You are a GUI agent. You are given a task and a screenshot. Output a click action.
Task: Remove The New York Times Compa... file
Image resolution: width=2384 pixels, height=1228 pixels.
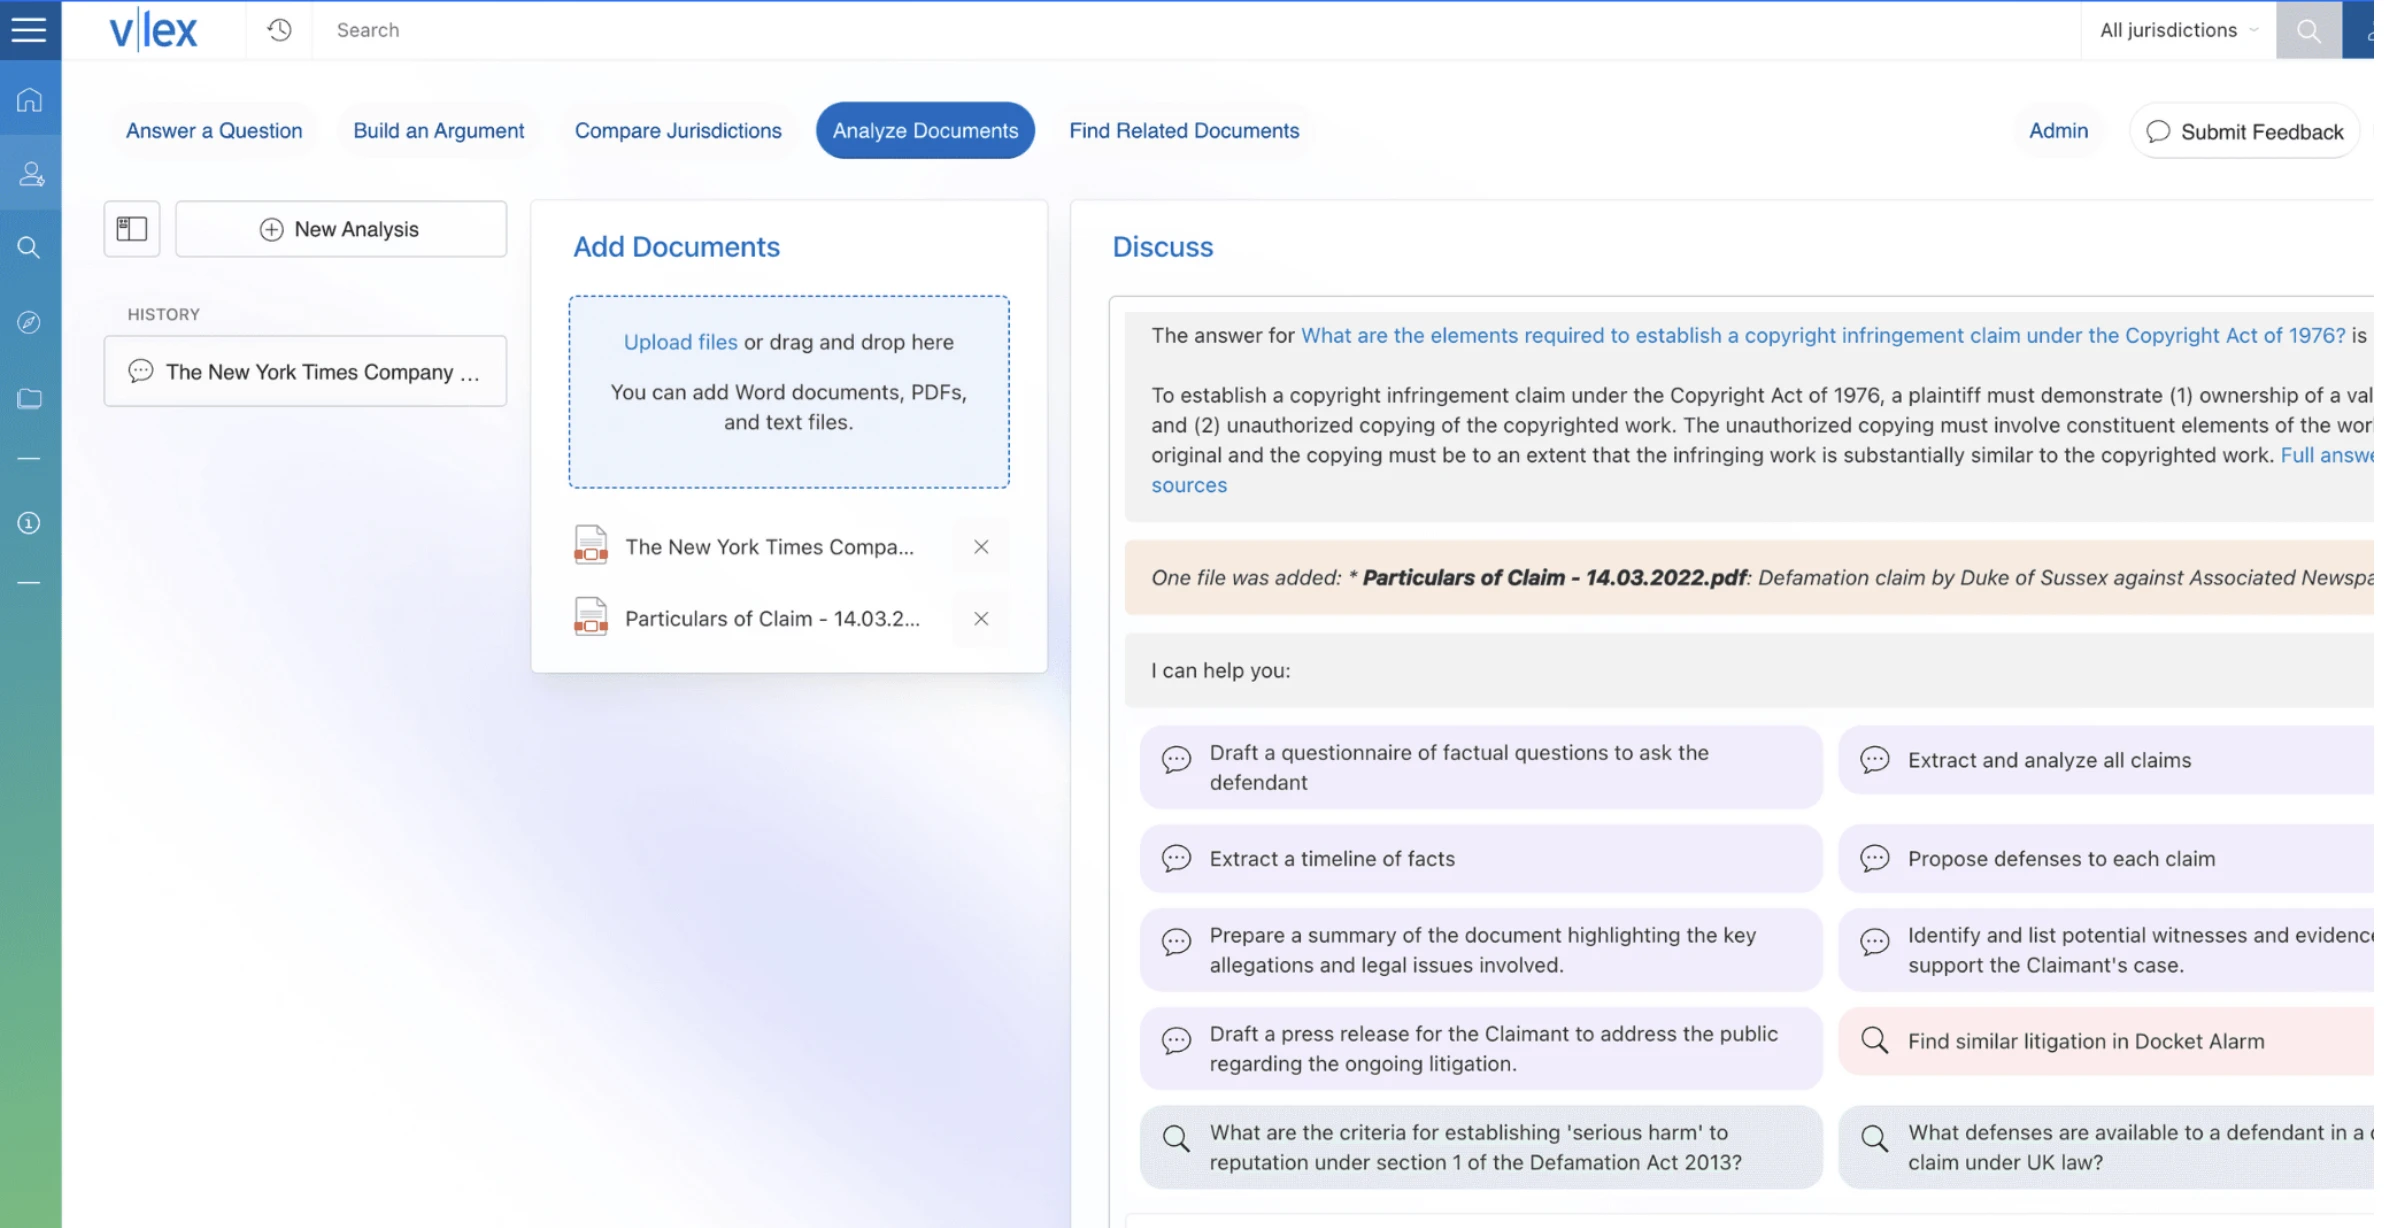(981, 547)
